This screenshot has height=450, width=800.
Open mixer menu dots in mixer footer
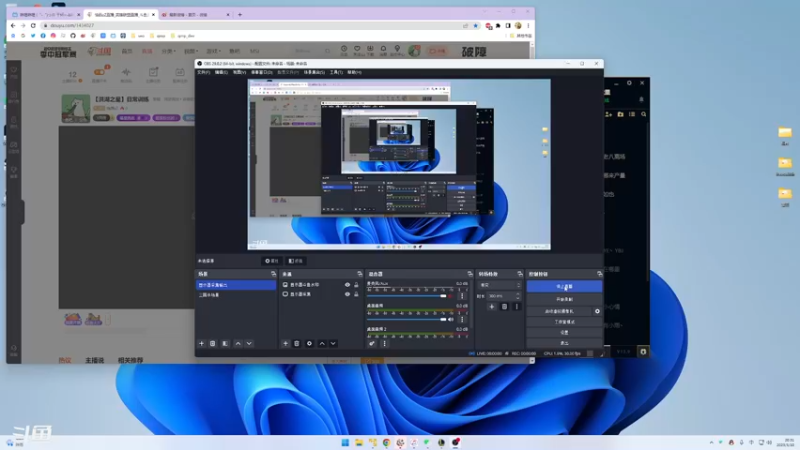[384, 343]
